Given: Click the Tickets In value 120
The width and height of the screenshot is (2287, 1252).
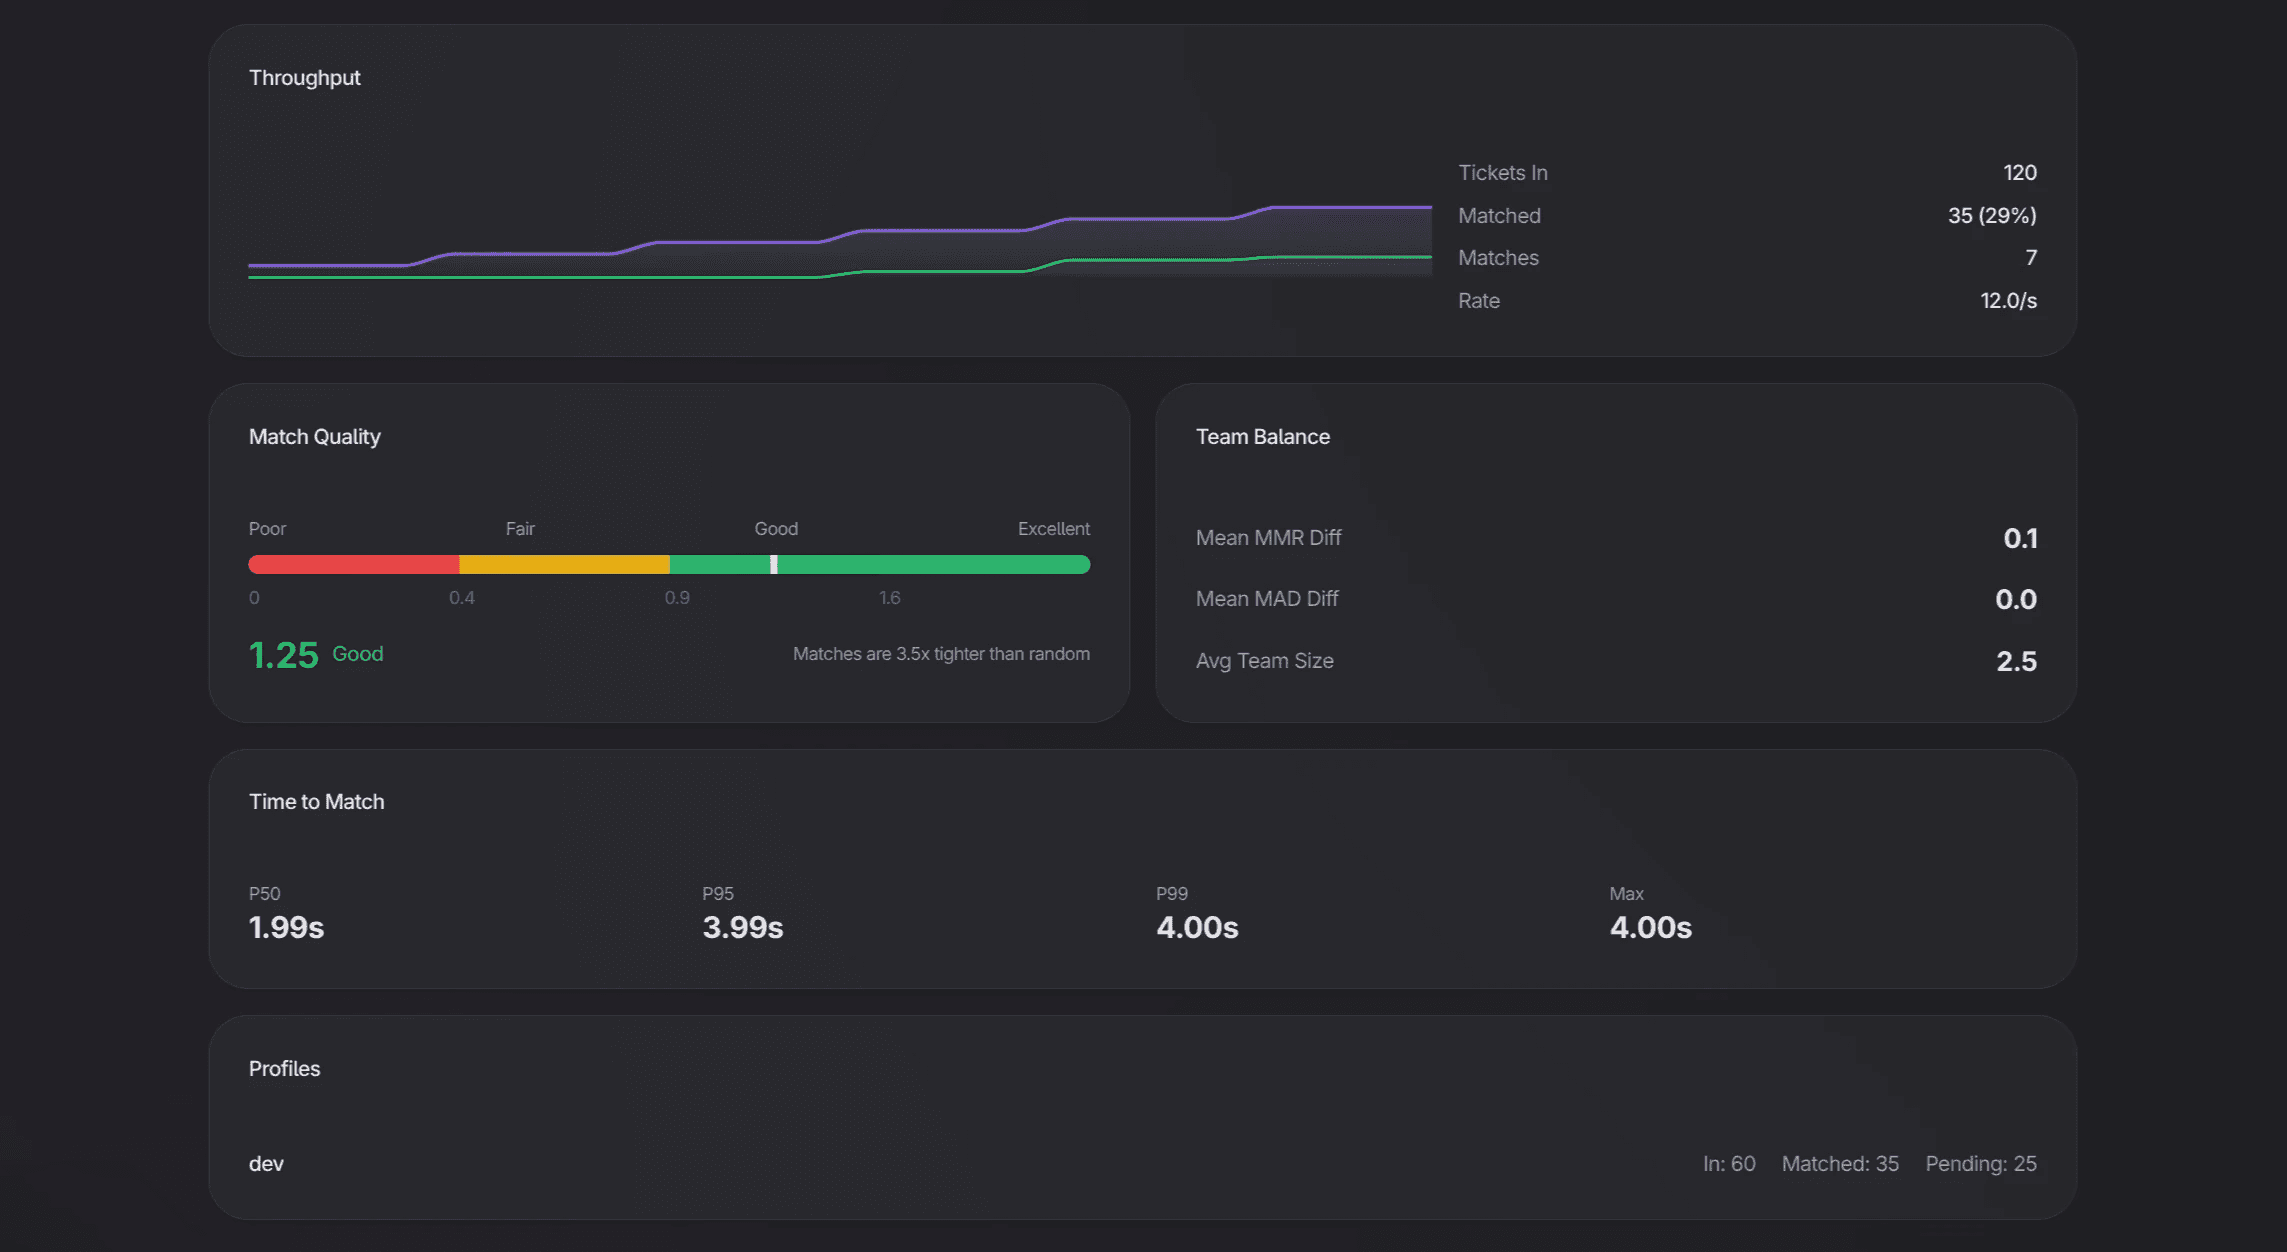Looking at the screenshot, I should [x=2019, y=173].
